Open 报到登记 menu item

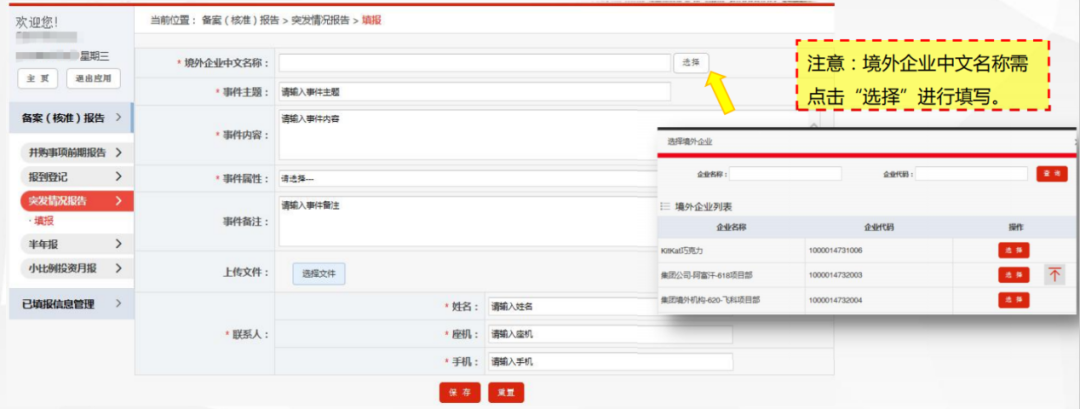pos(72,177)
